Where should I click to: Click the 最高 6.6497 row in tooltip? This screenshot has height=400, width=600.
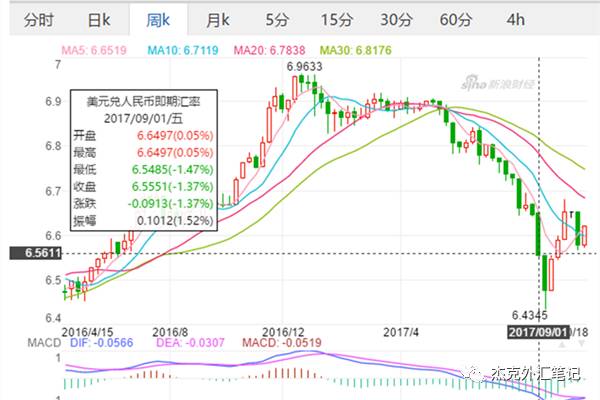(143, 152)
